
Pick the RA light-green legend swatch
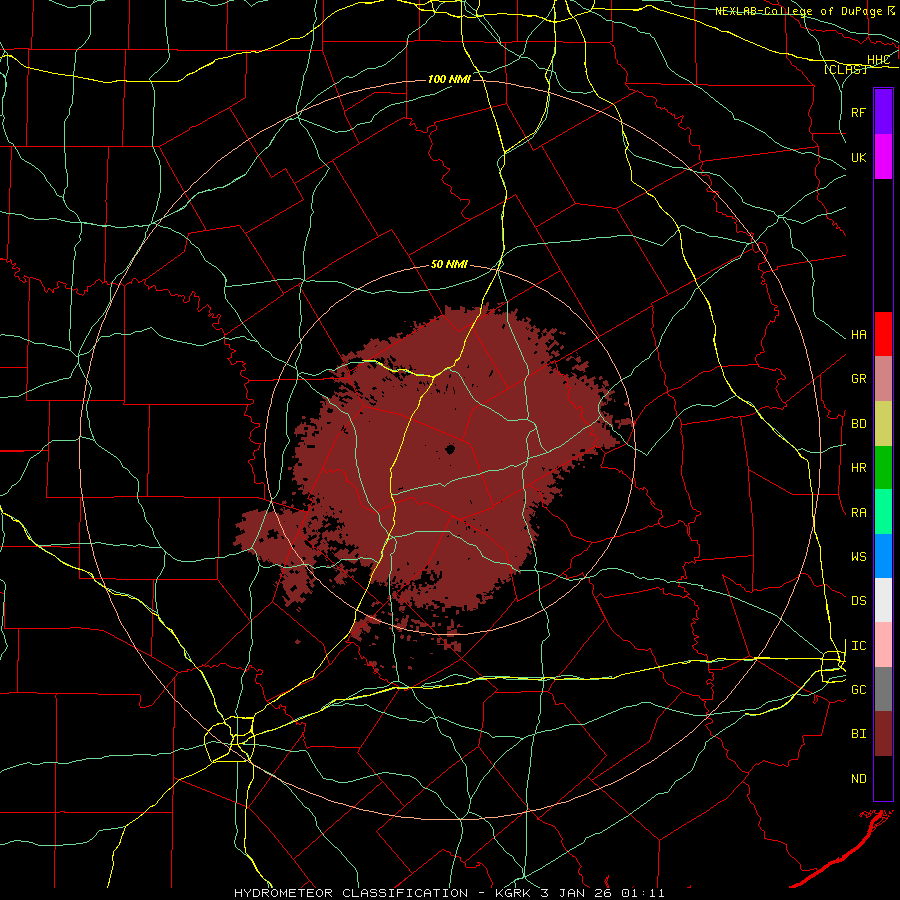pyautogui.click(x=883, y=512)
